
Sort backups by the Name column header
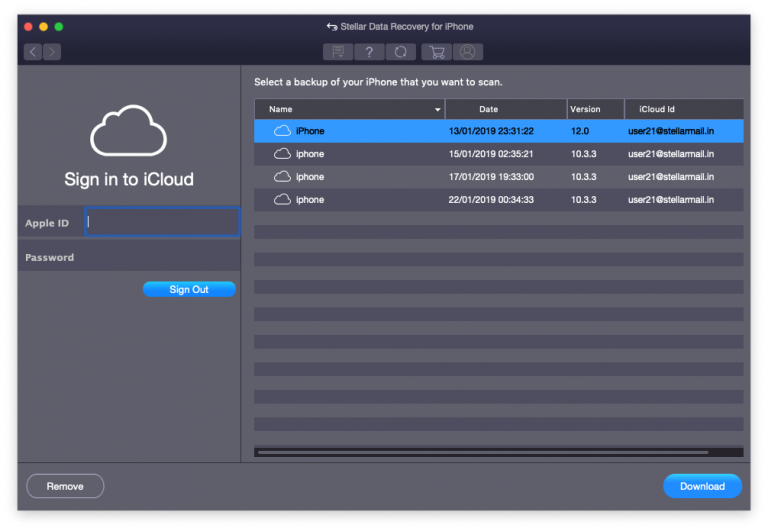350,109
